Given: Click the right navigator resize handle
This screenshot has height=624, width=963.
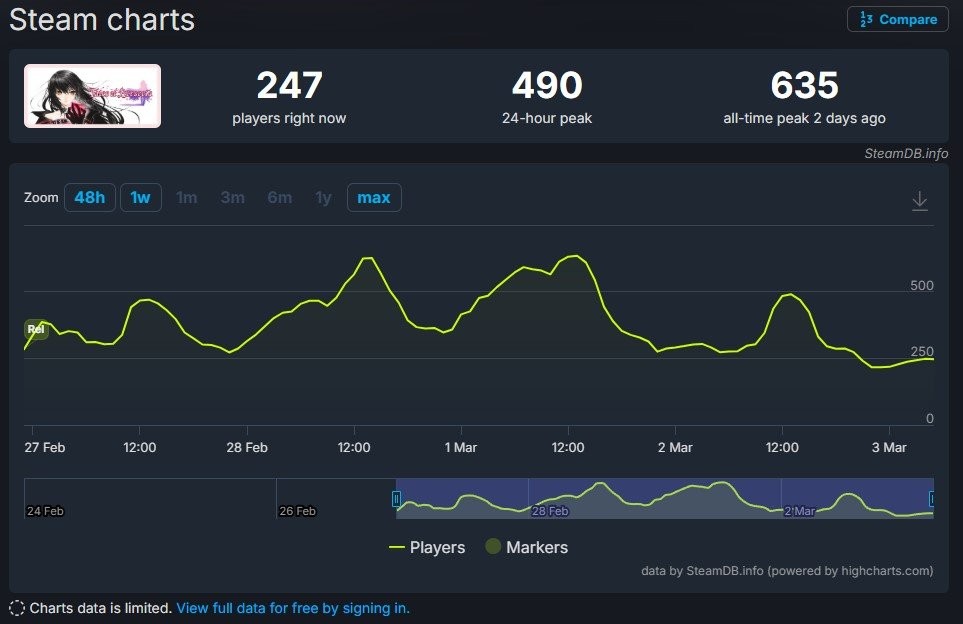Looking at the screenshot, I should click(930, 497).
